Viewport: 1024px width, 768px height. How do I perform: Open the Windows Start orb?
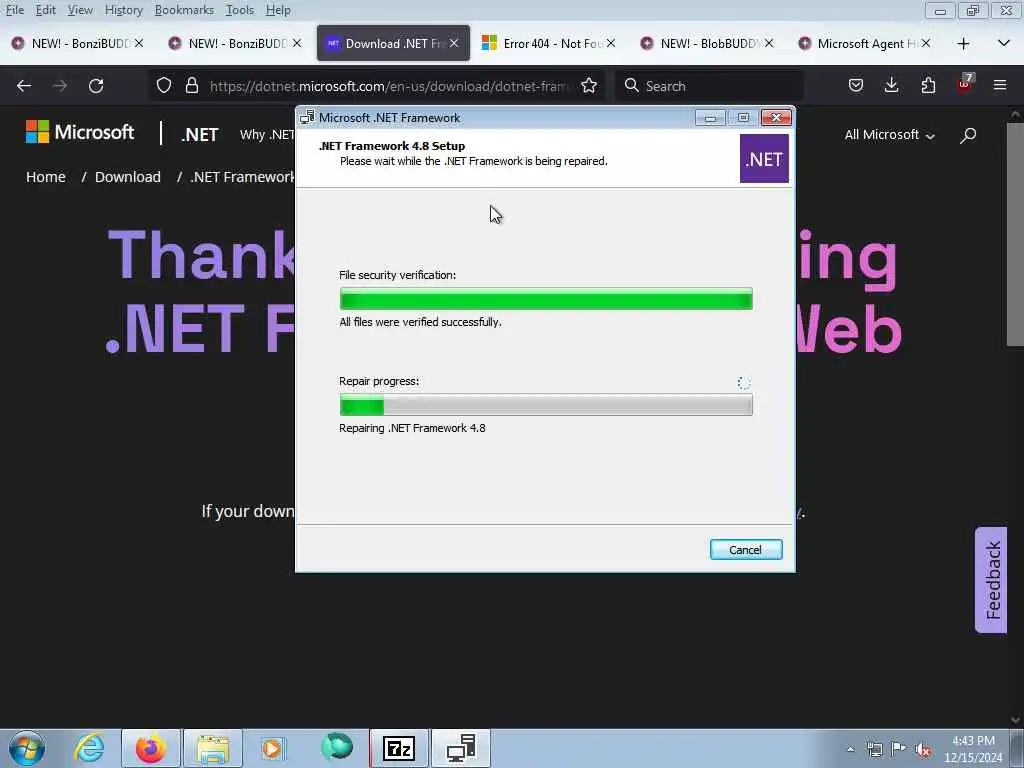click(27, 748)
